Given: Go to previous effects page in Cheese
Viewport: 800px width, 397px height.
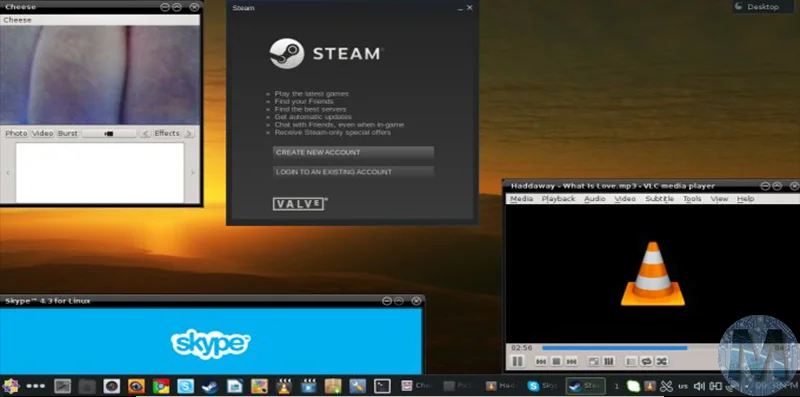Looking at the screenshot, I should (145, 133).
